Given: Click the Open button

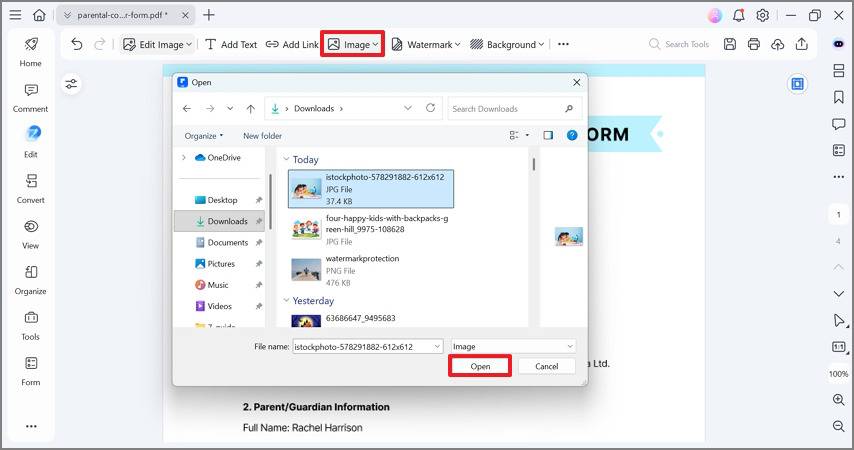Looking at the screenshot, I should click(480, 366).
